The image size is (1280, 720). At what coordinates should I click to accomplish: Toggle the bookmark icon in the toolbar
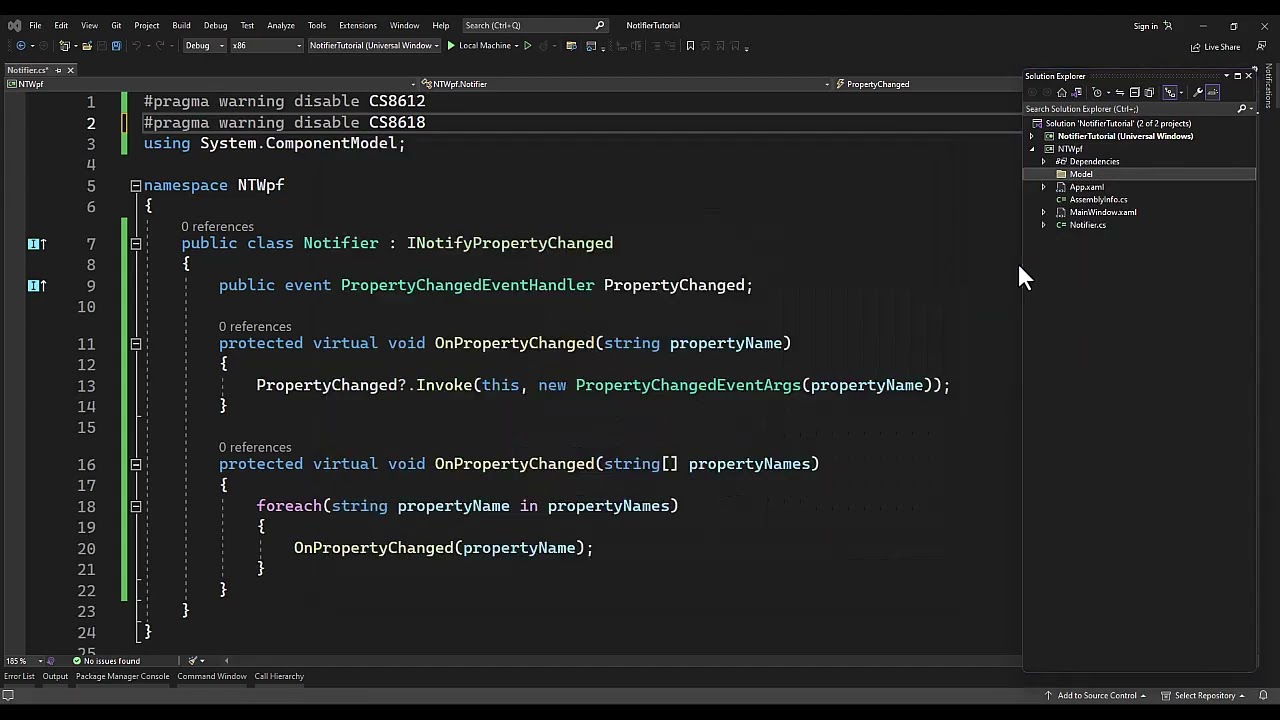[x=690, y=46]
